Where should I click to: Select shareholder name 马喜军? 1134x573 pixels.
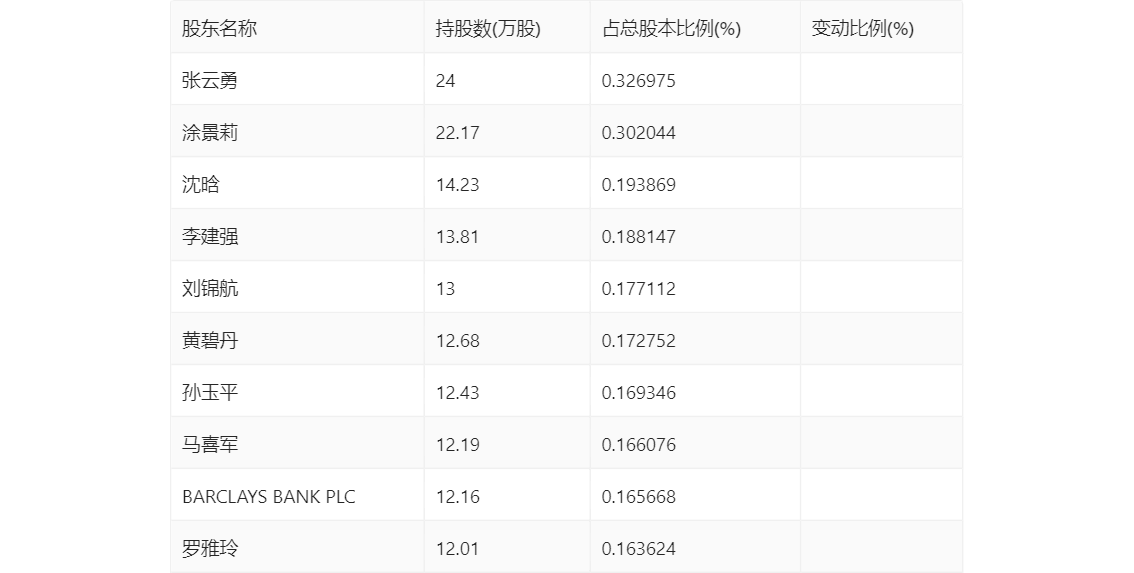210,445
